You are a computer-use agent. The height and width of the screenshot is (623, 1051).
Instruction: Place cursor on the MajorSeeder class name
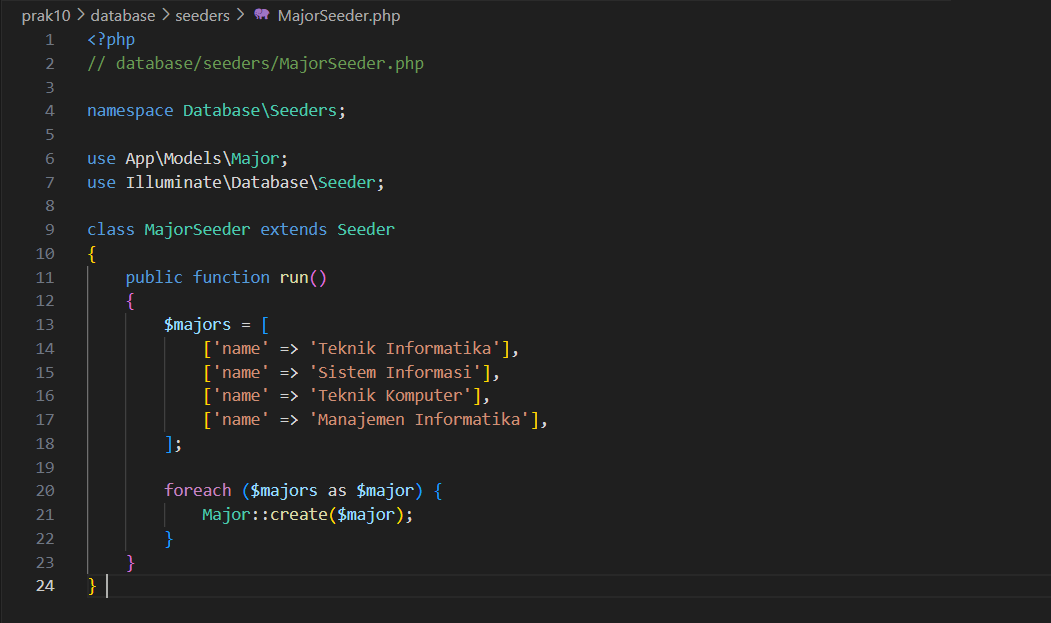point(197,229)
